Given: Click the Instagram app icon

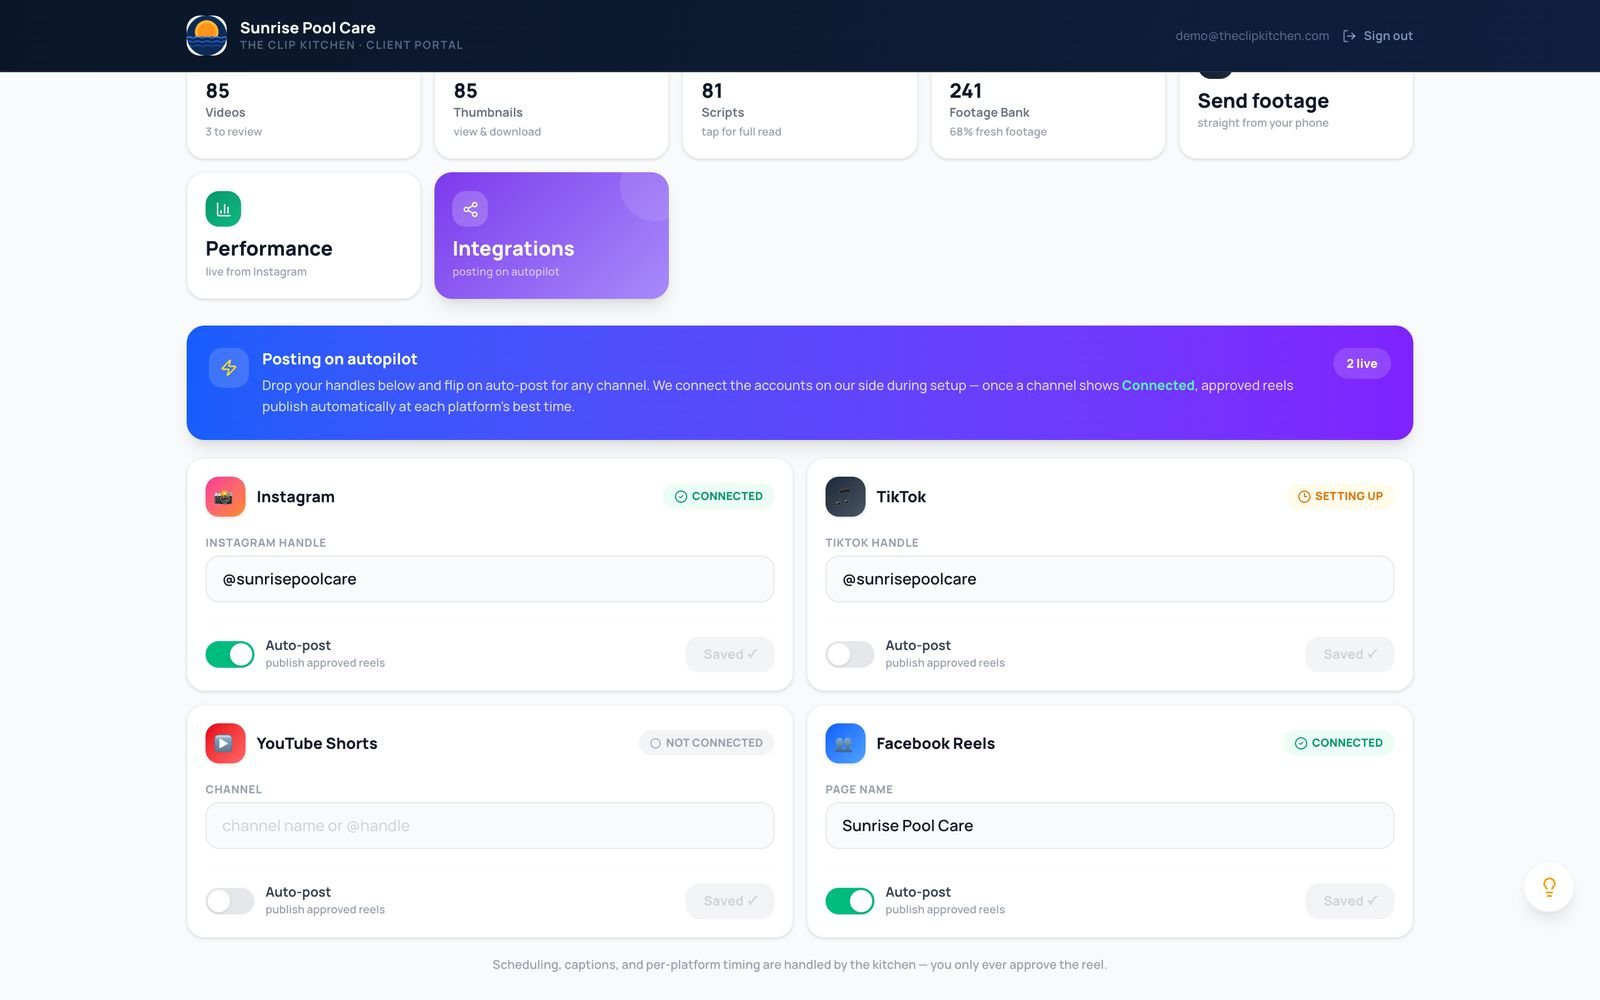Looking at the screenshot, I should (x=225, y=497).
